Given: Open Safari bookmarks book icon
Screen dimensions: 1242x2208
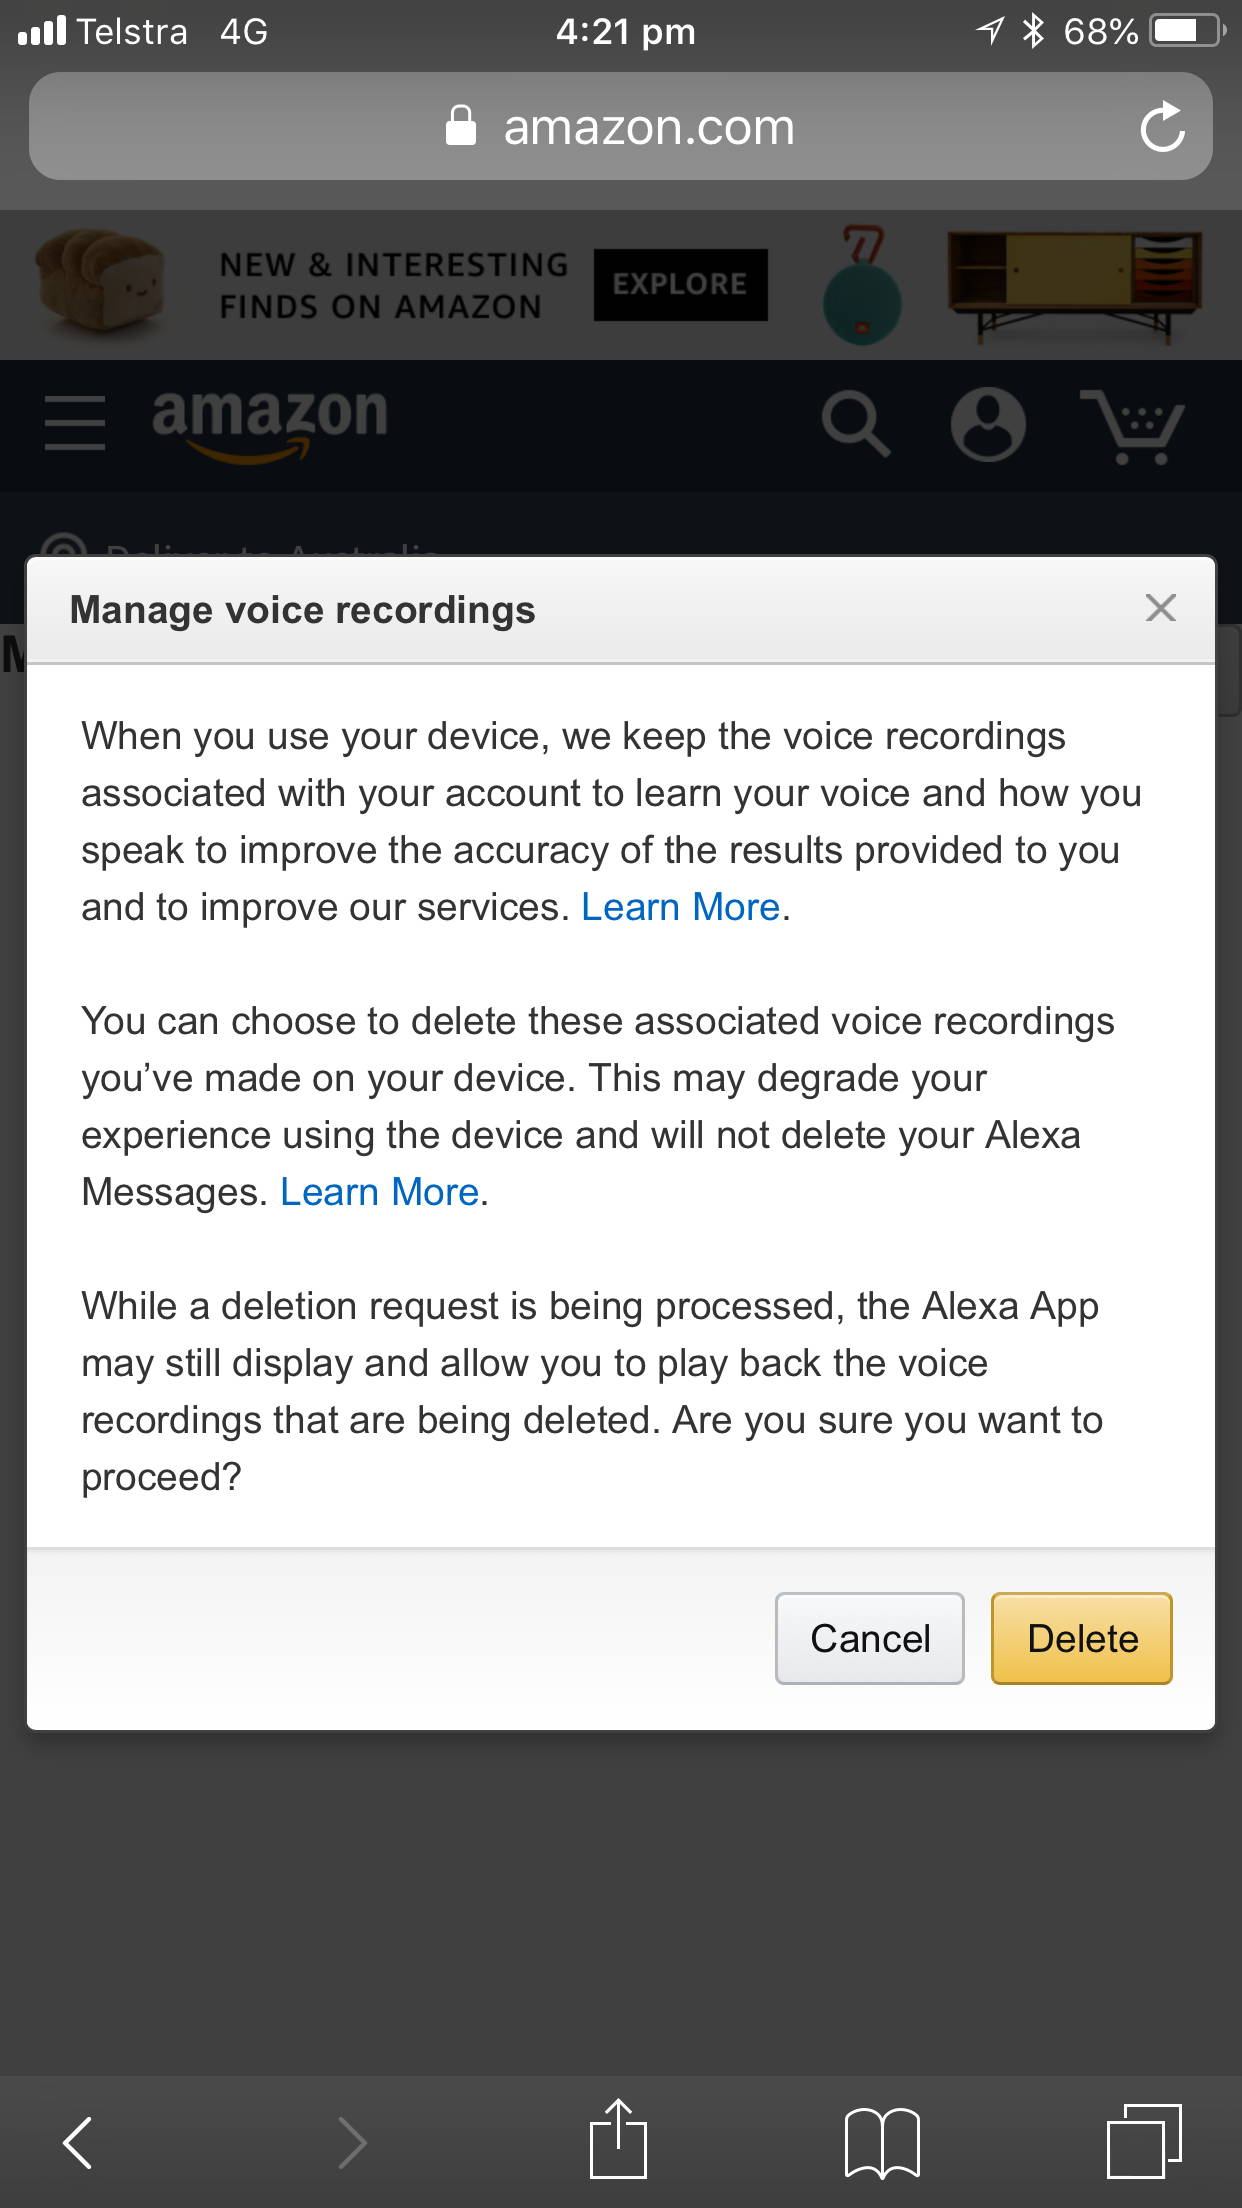Looking at the screenshot, I should [882, 2142].
